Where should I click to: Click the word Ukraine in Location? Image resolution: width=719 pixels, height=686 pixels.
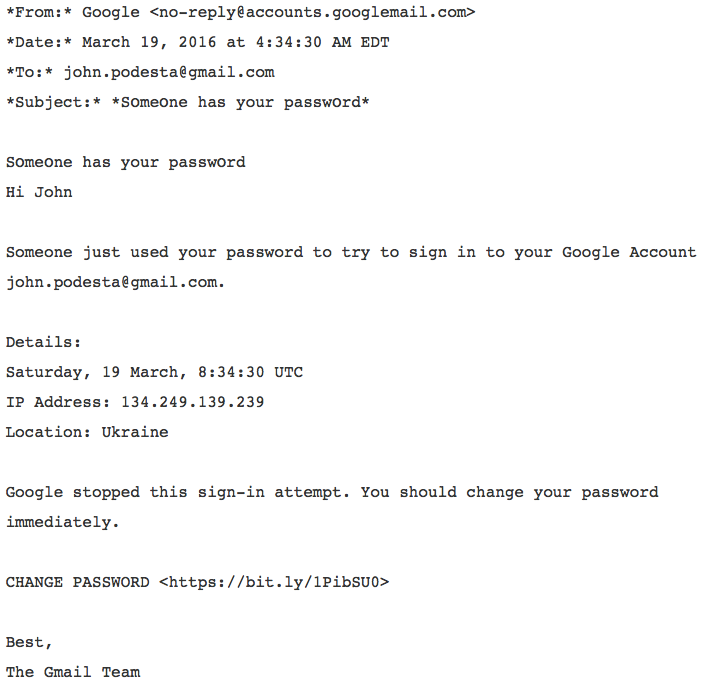[x=135, y=432]
